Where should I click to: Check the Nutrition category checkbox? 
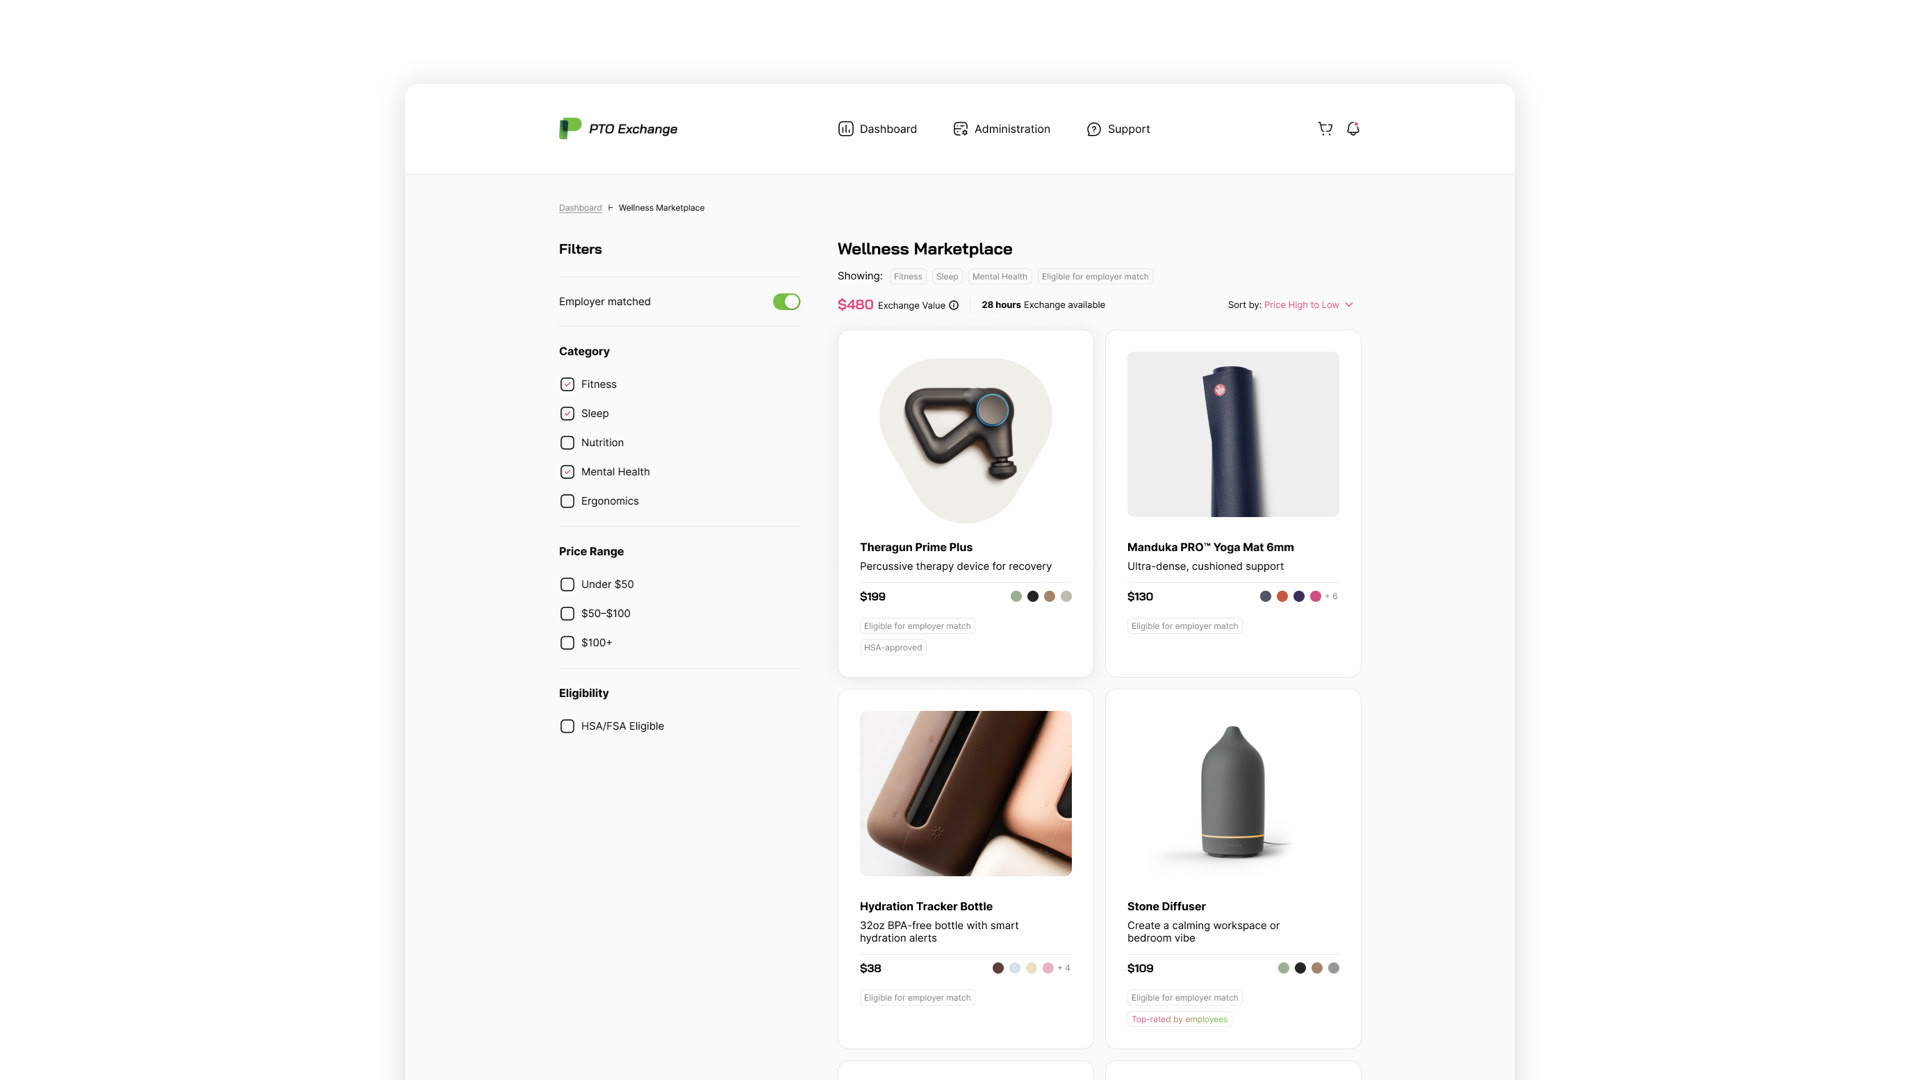(567, 443)
